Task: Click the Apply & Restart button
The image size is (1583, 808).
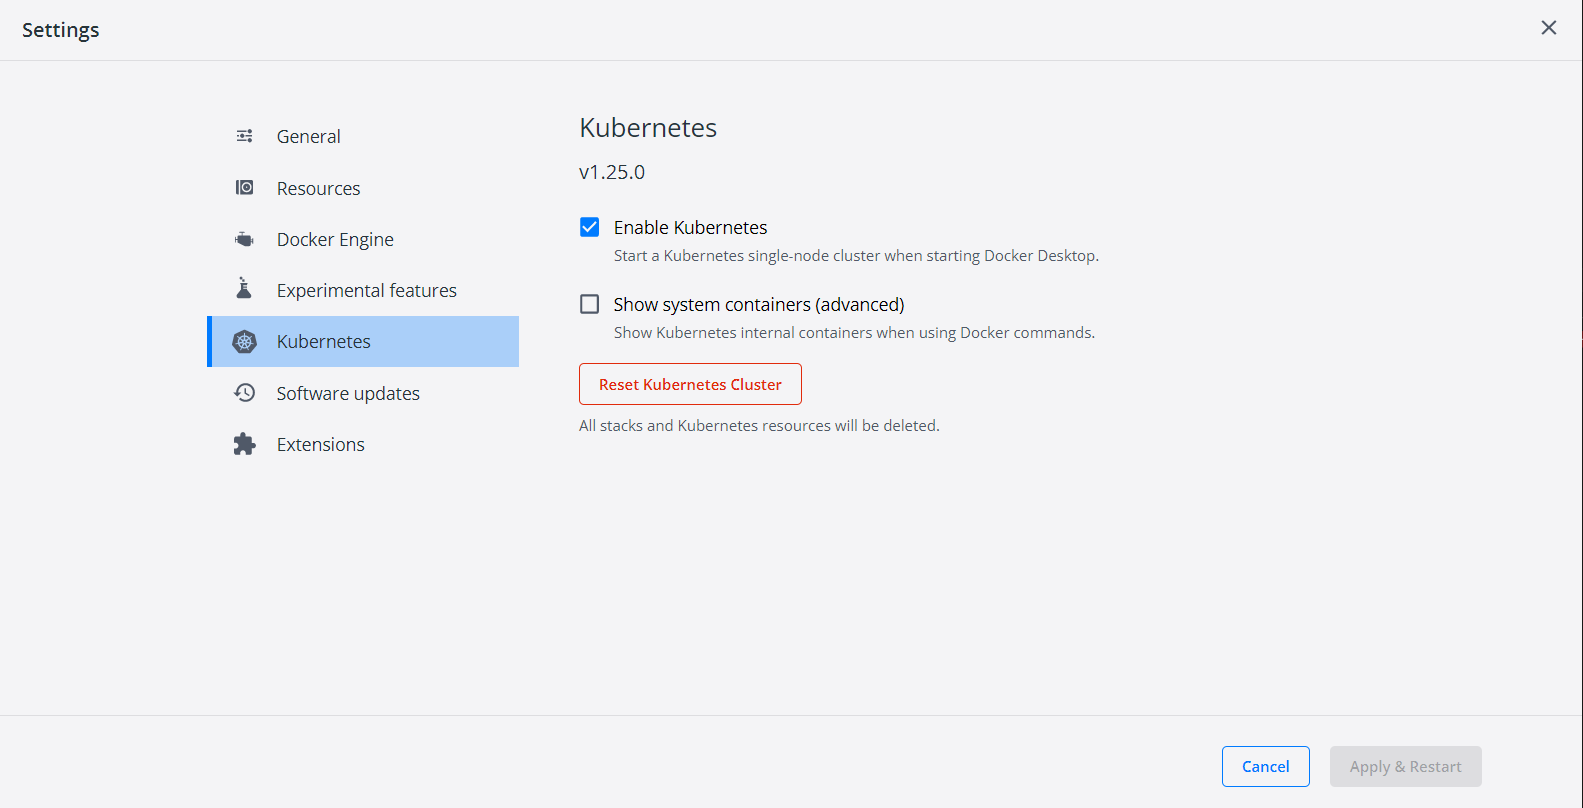Action: [1405, 766]
